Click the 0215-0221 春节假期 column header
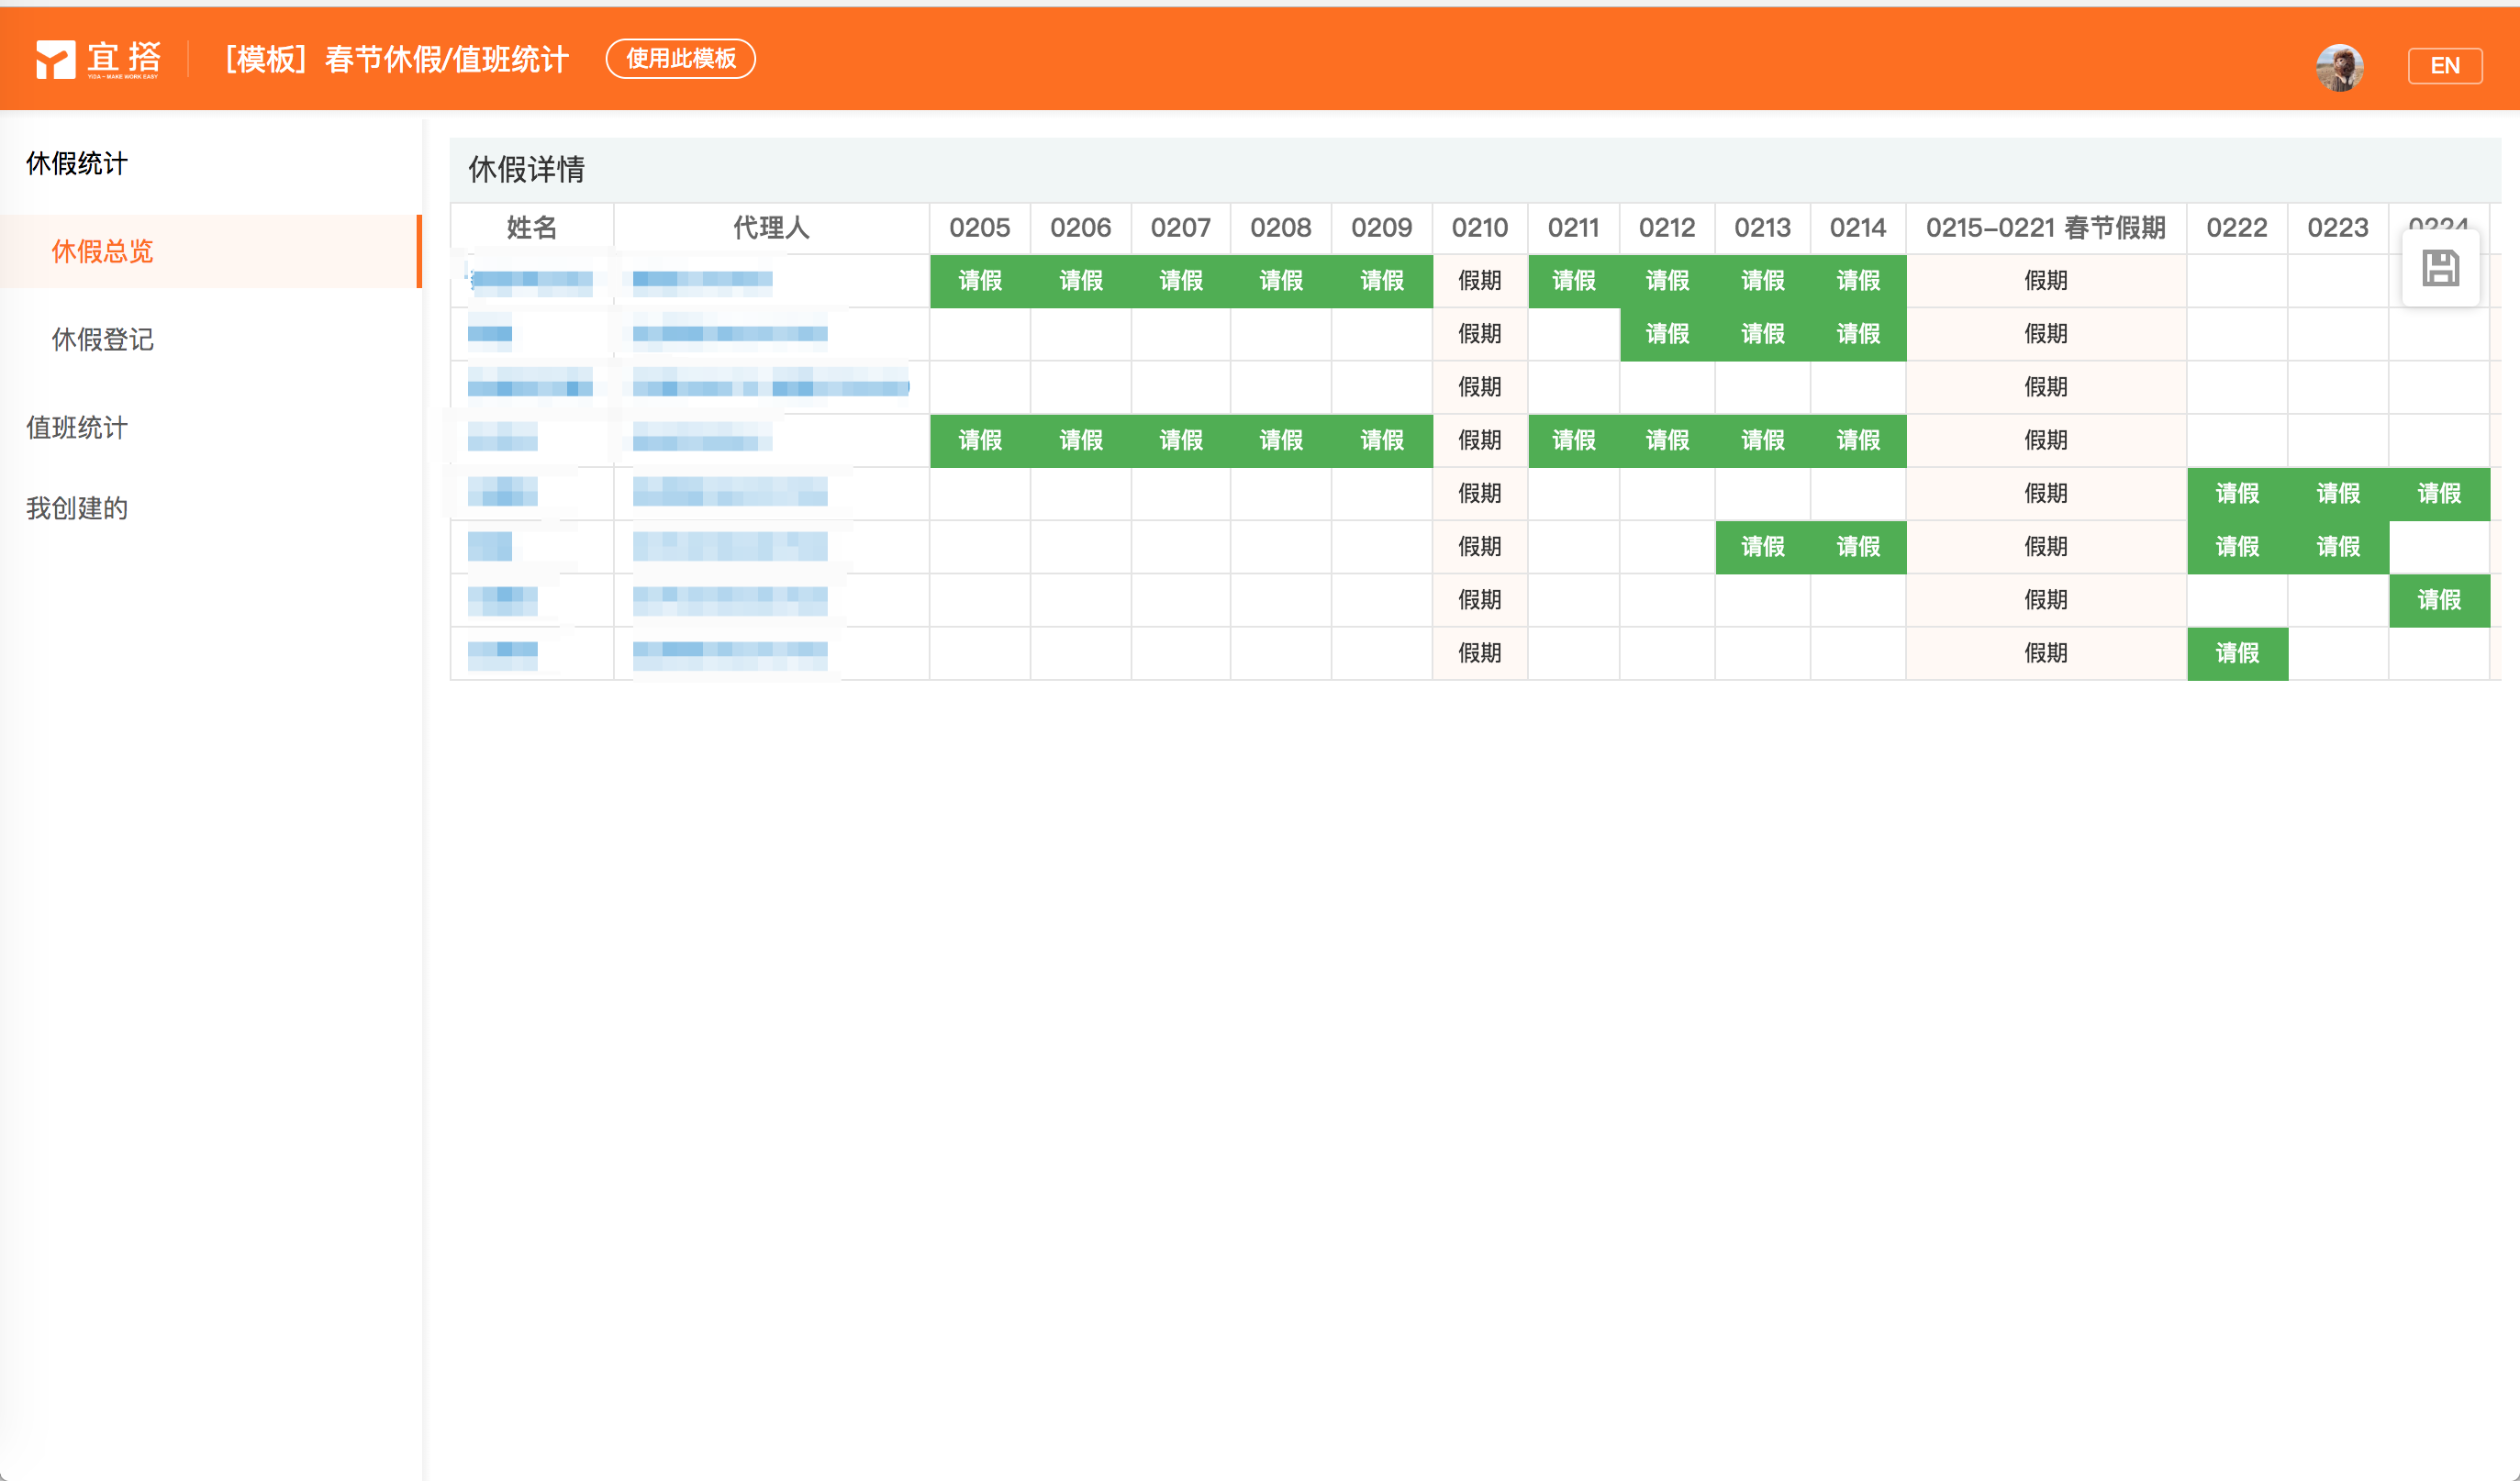The height and width of the screenshot is (1481, 2520). 2045,228
